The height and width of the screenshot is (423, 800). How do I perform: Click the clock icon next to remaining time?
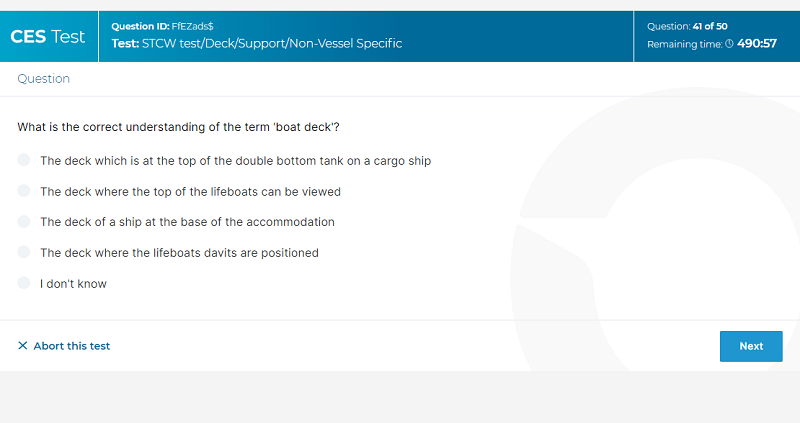pos(729,44)
